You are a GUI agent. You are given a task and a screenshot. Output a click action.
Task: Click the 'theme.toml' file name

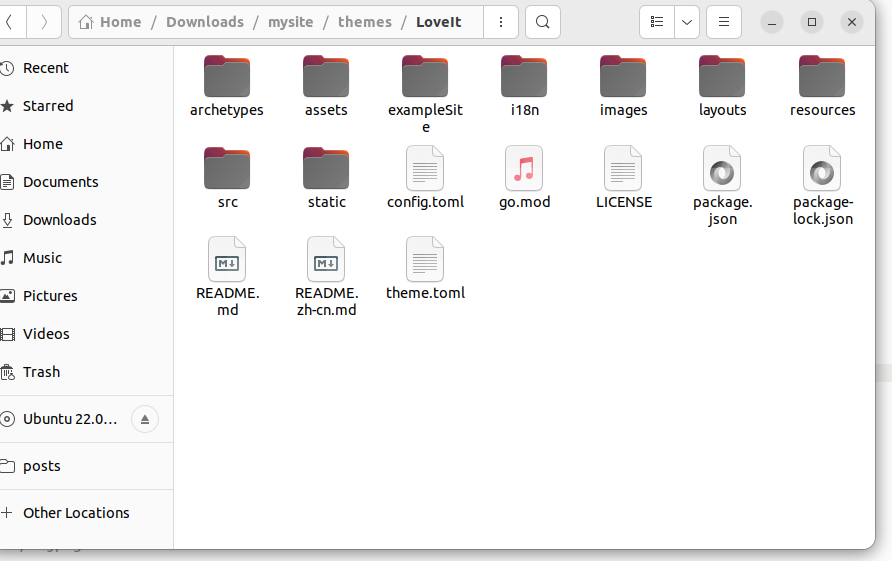[x=426, y=293]
